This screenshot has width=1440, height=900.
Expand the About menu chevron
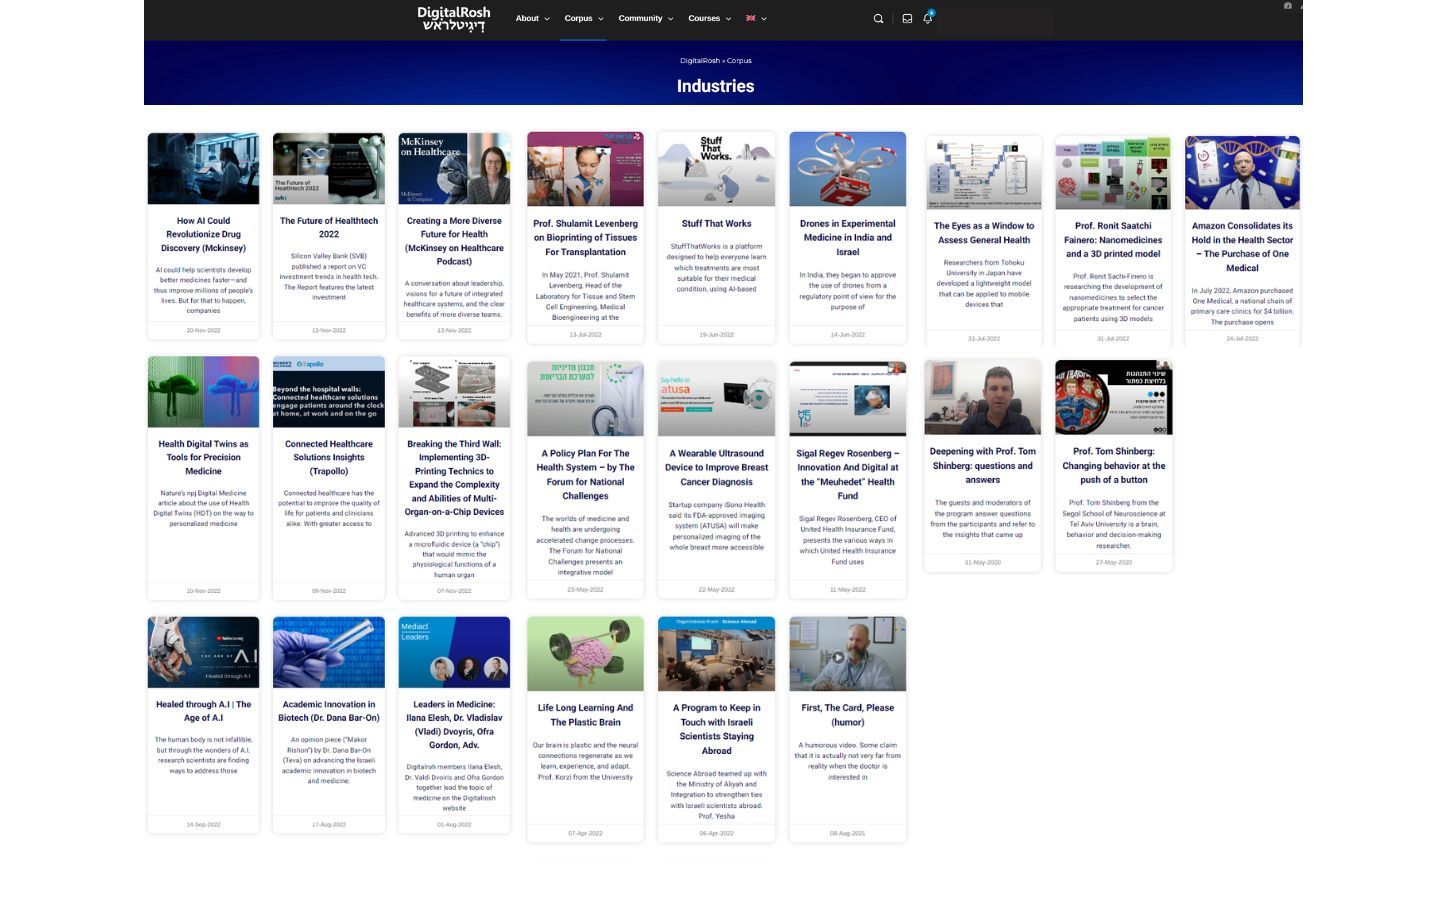(x=547, y=19)
